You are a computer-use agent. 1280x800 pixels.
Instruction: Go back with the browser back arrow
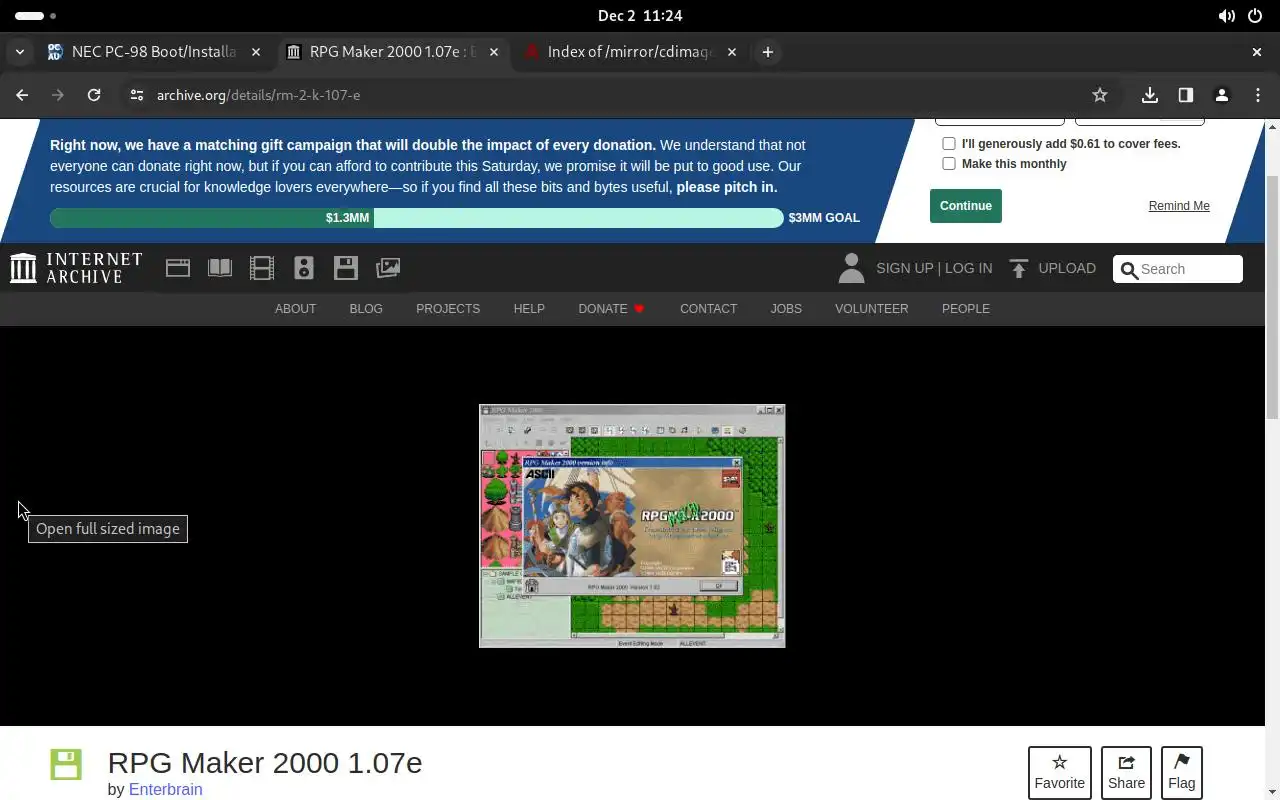click(22, 95)
